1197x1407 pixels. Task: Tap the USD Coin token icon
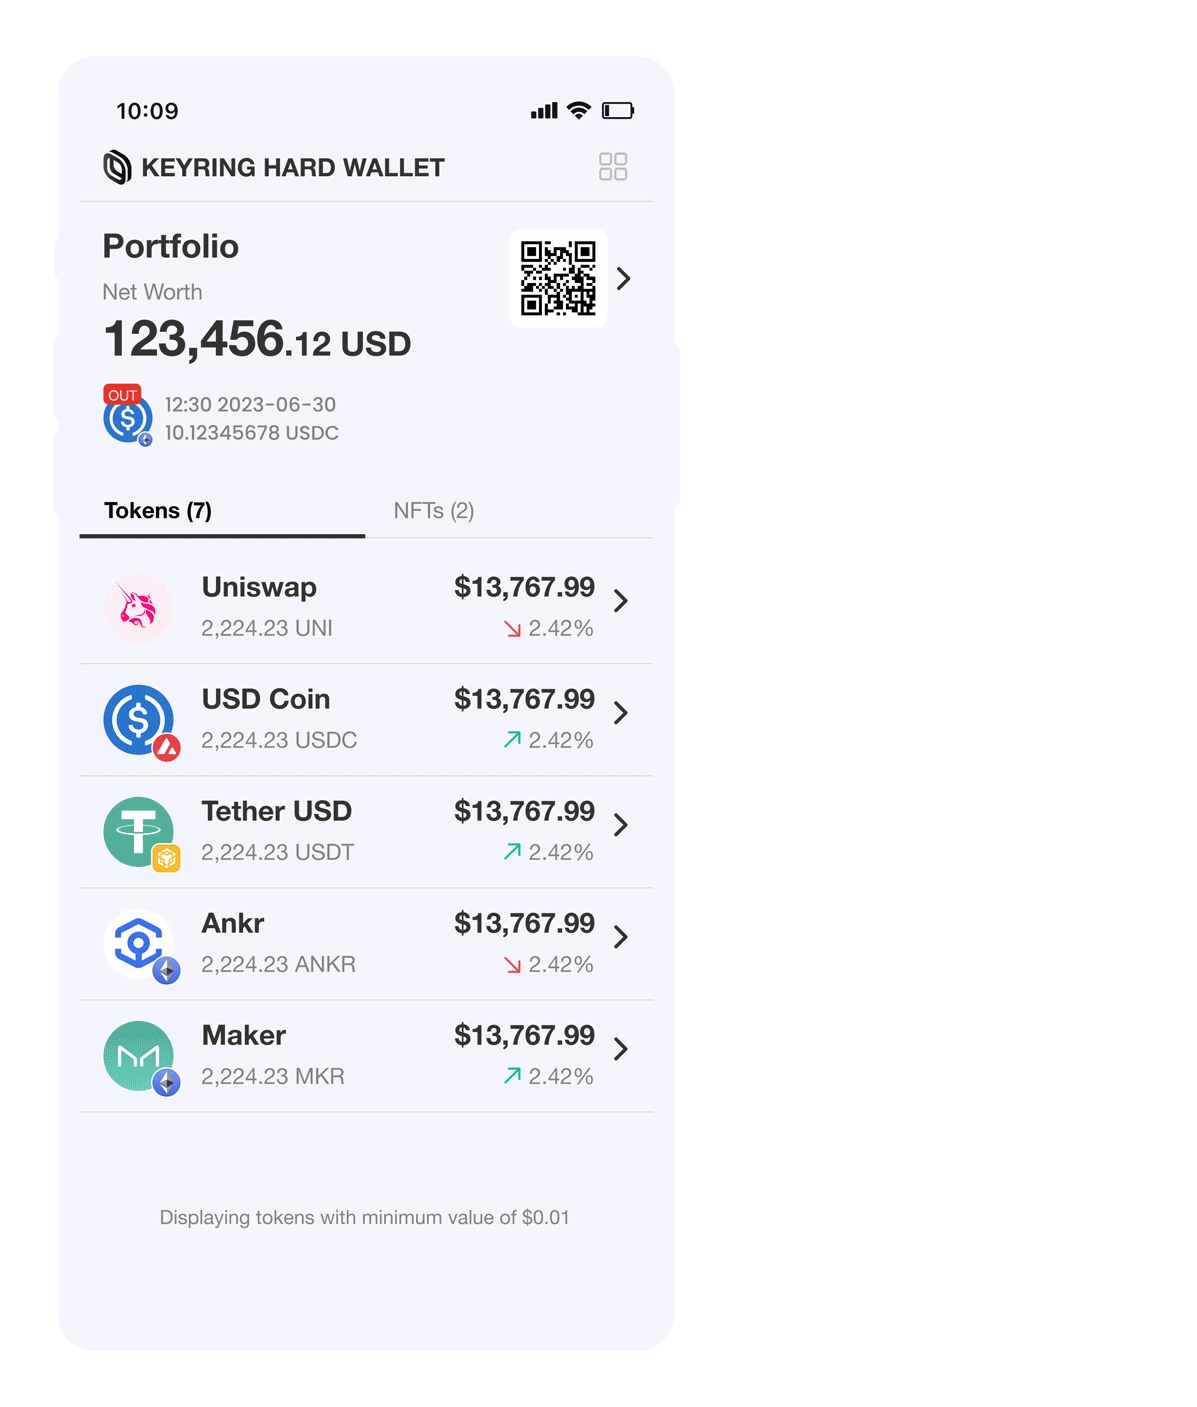138,719
